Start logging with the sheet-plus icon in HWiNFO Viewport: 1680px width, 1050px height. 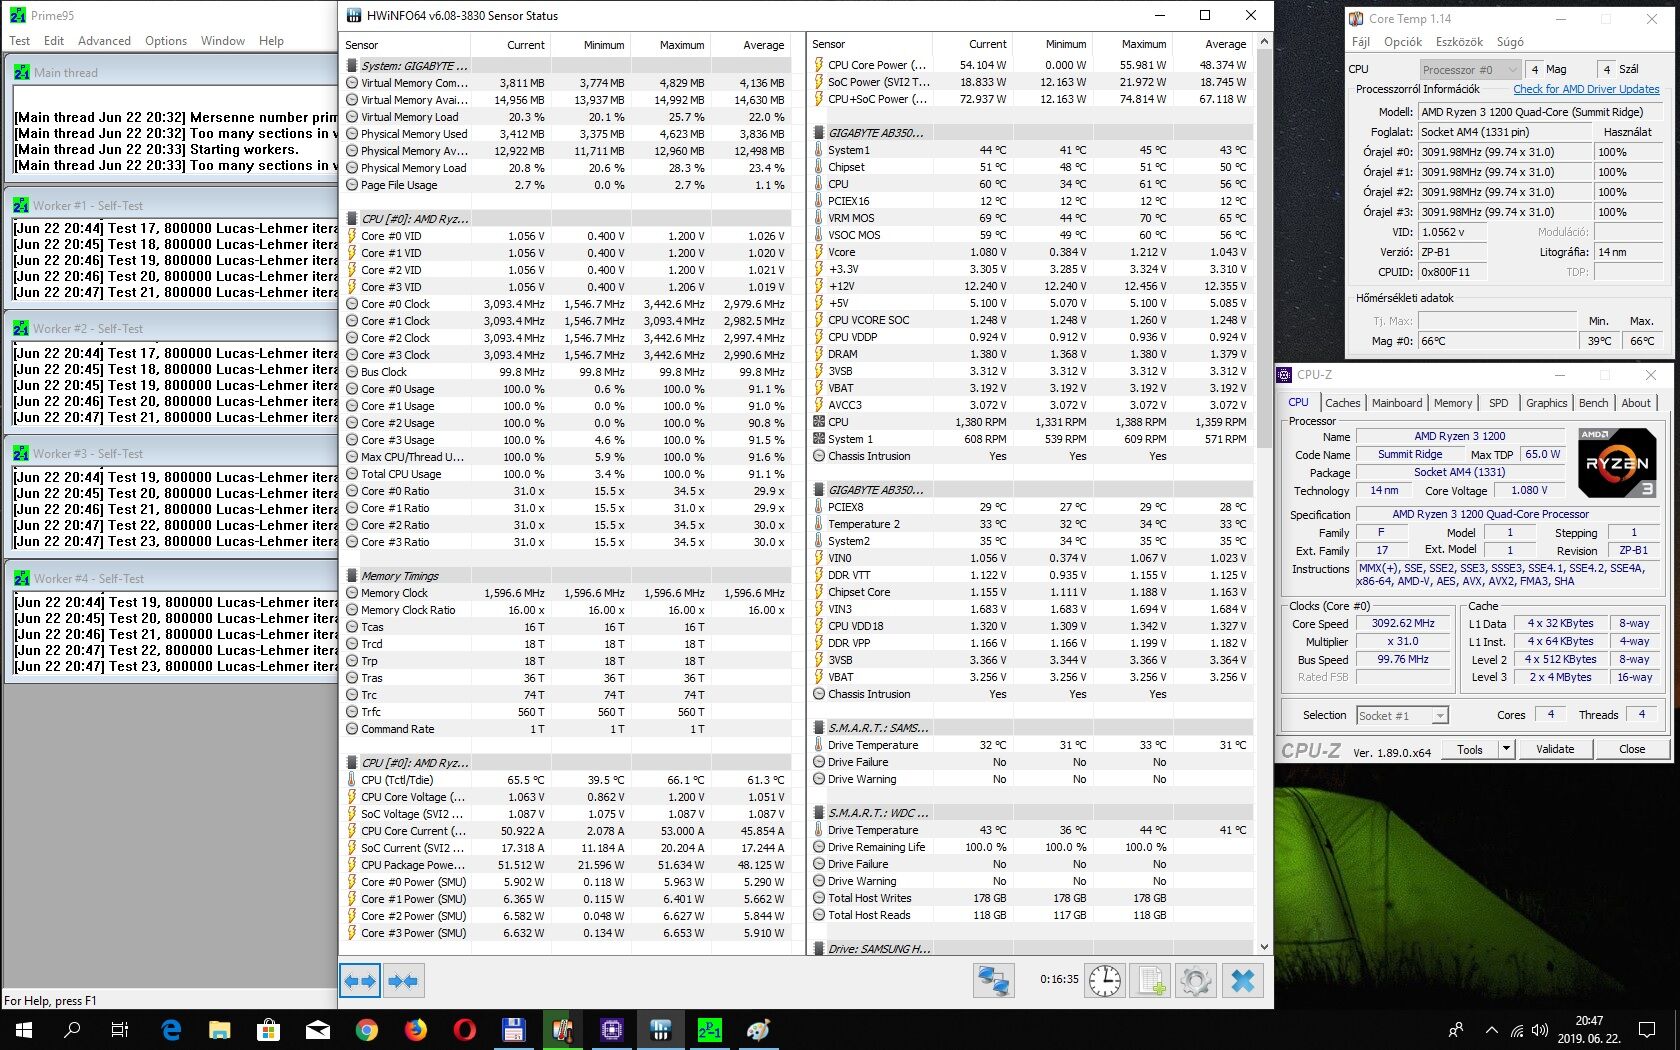(x=1151, y=981)
